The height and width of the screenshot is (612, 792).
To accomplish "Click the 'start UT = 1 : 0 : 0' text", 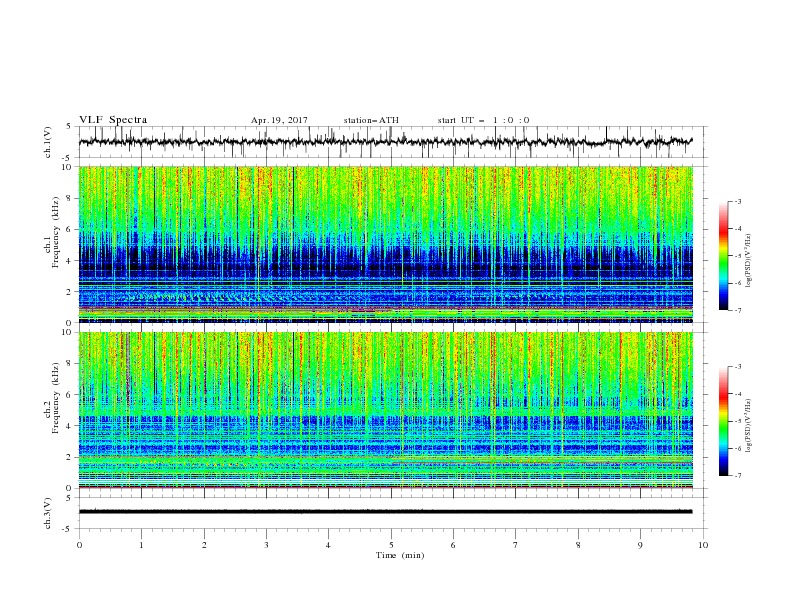I will (483, 120).
